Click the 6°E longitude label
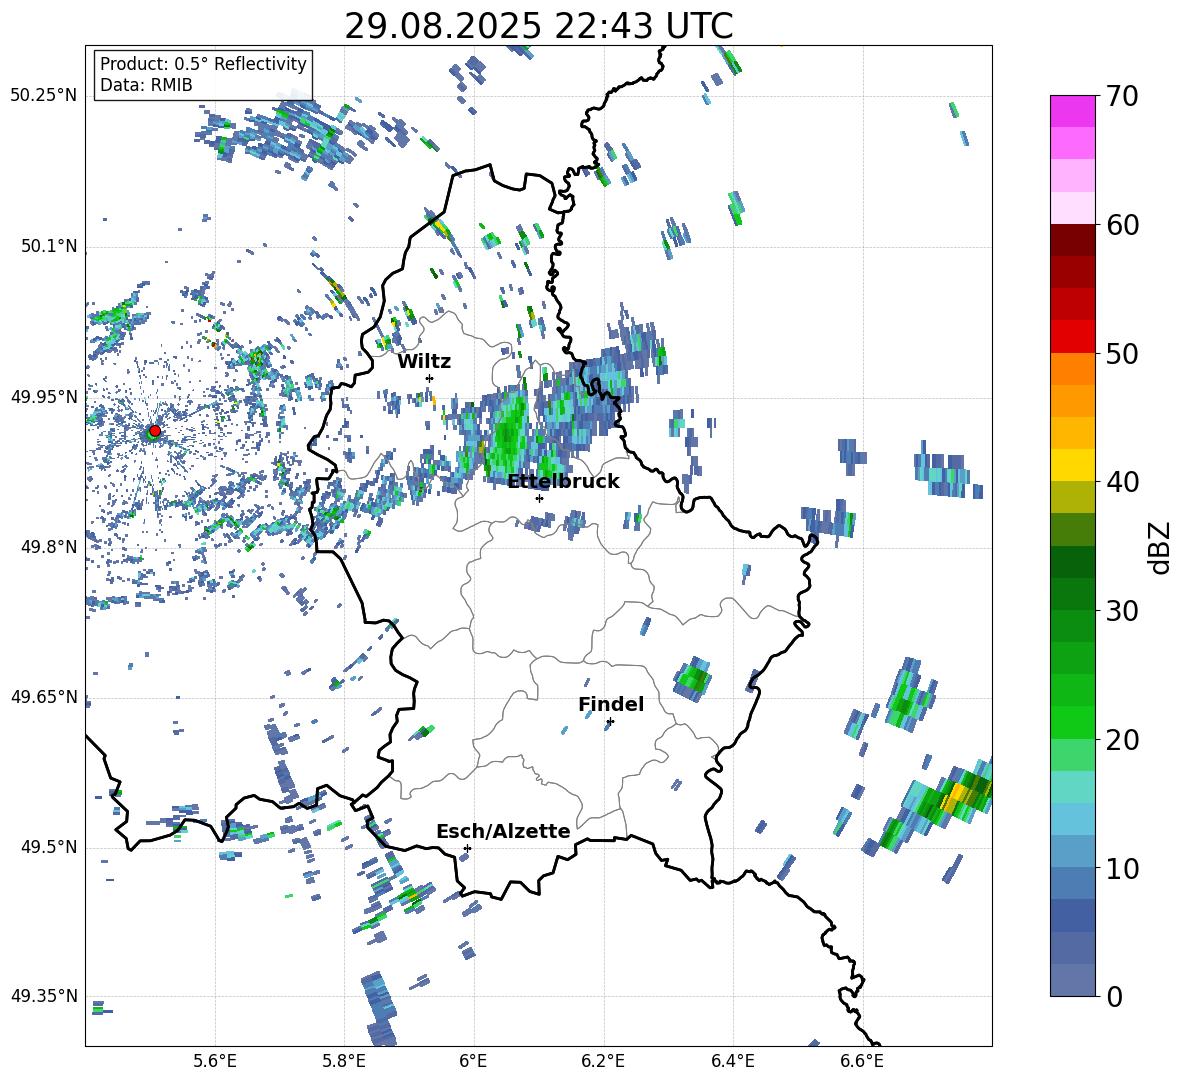The height and width of the screenshot is (1081, 1184). pyautogui.click(x=473, y=1061)
